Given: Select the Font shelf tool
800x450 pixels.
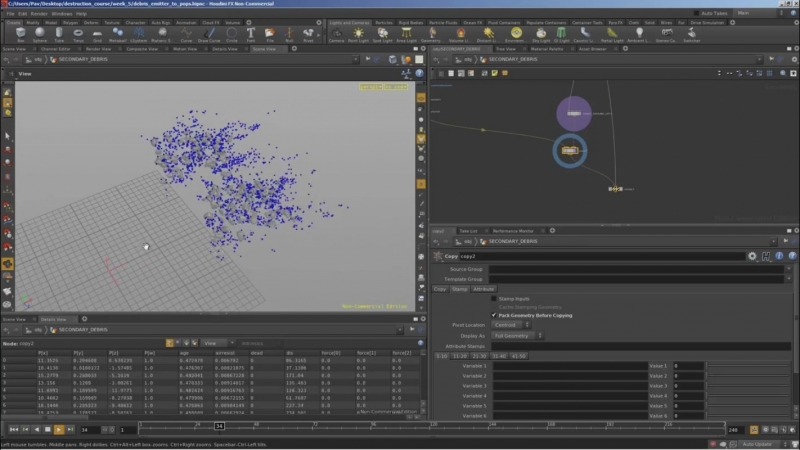Looking at the screenshot, I should point(251,34).
